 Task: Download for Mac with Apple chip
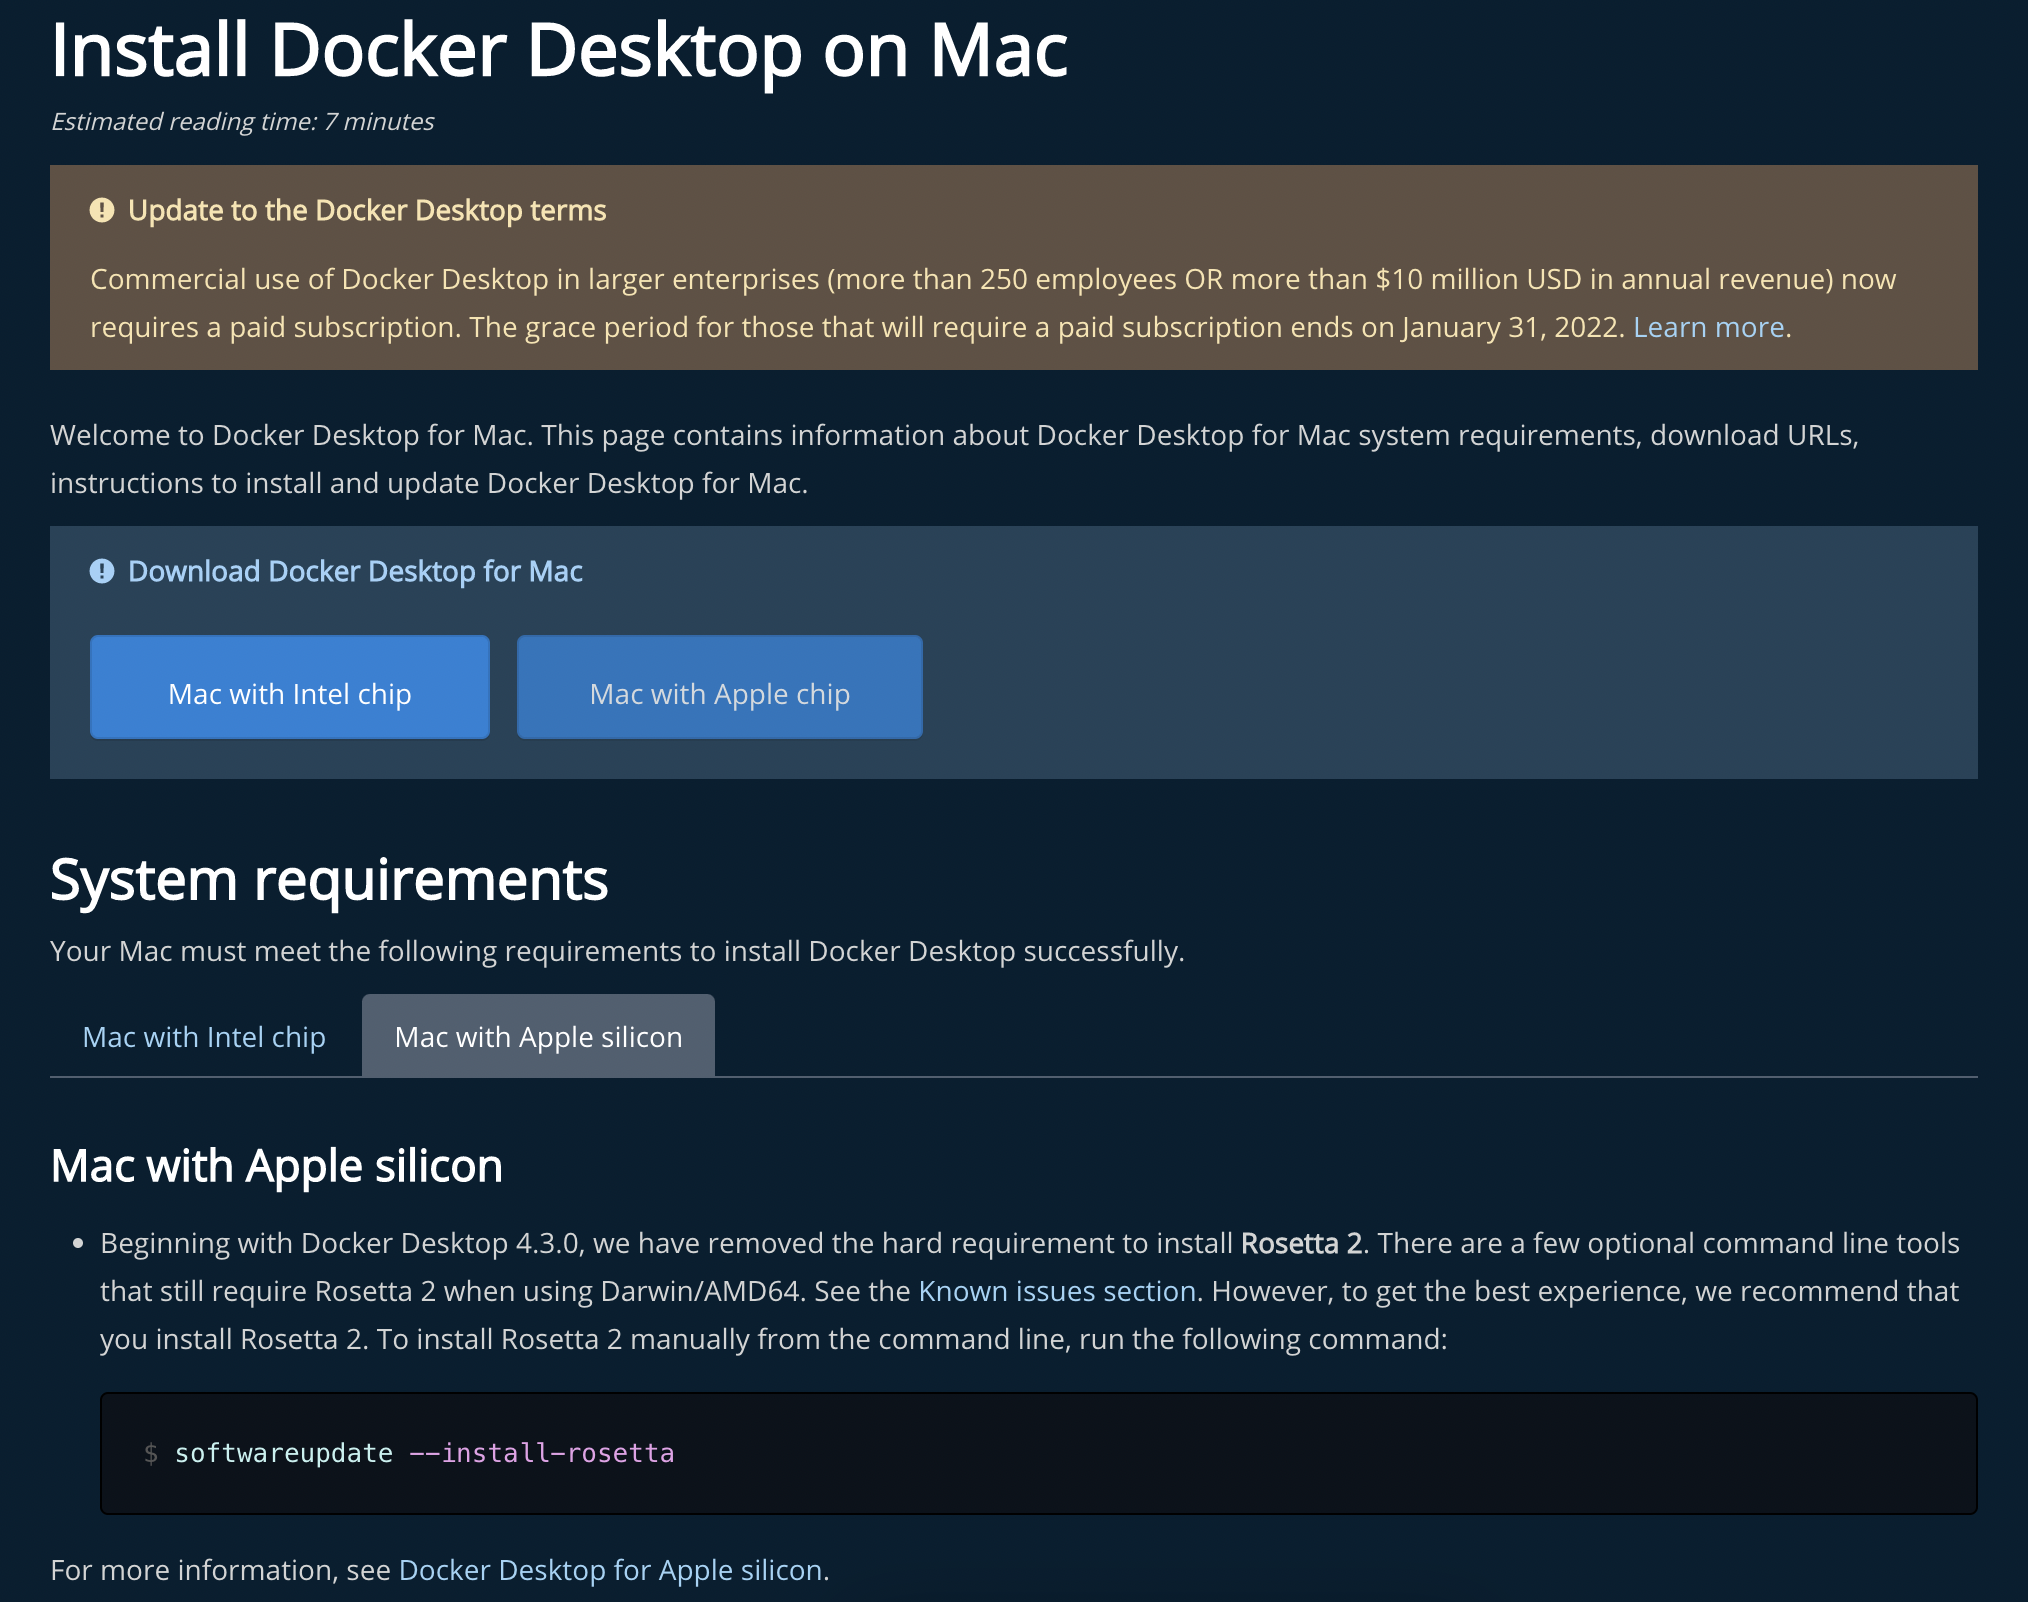pos(719,689)
